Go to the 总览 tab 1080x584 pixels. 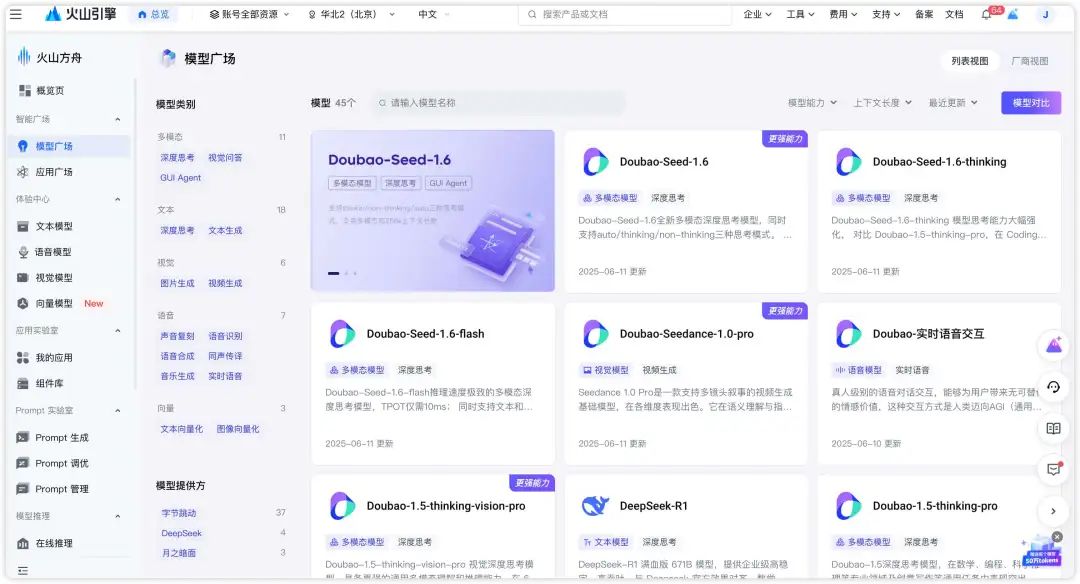pyautogui.click(x=153, y=14)
